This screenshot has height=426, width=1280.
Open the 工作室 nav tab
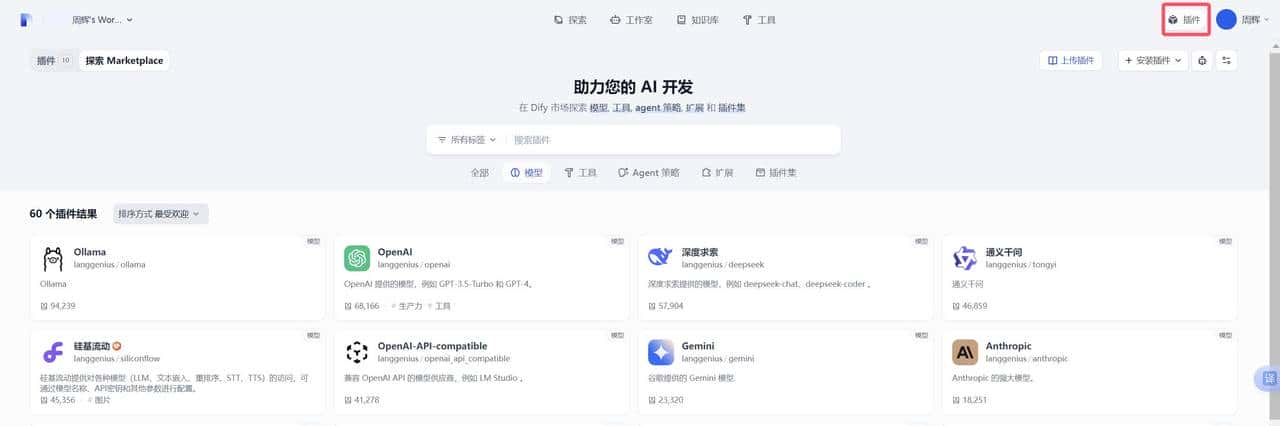tap(632, 20)
